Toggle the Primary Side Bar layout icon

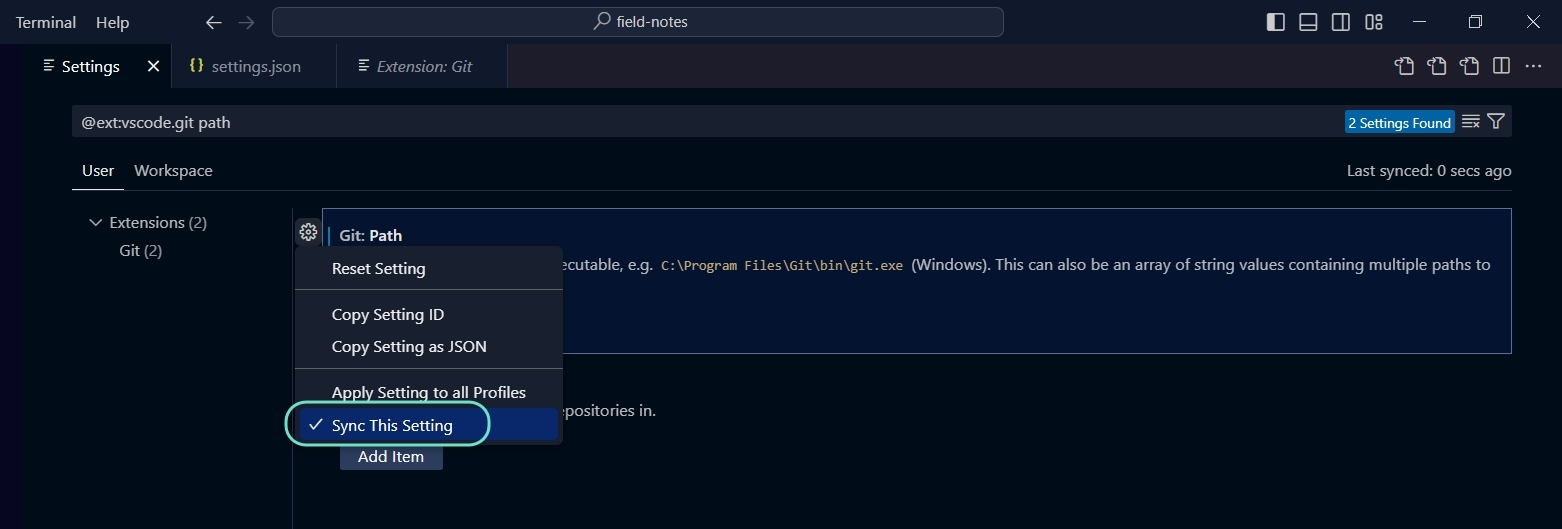point(1275,22)
